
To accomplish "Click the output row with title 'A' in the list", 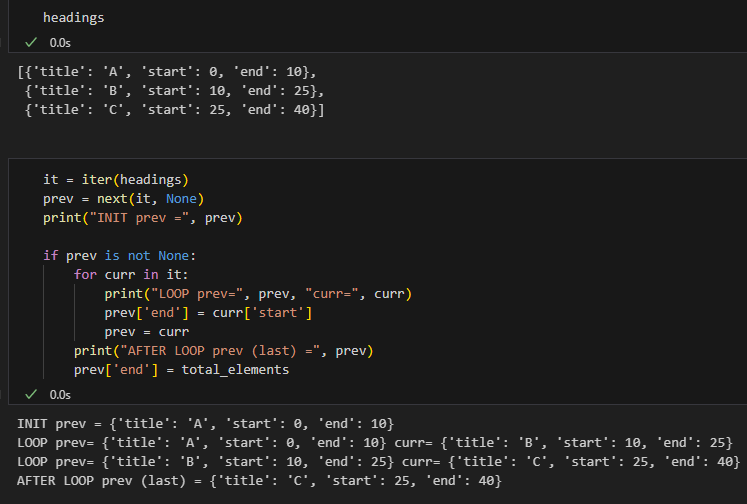I will [x=167, y=73].
